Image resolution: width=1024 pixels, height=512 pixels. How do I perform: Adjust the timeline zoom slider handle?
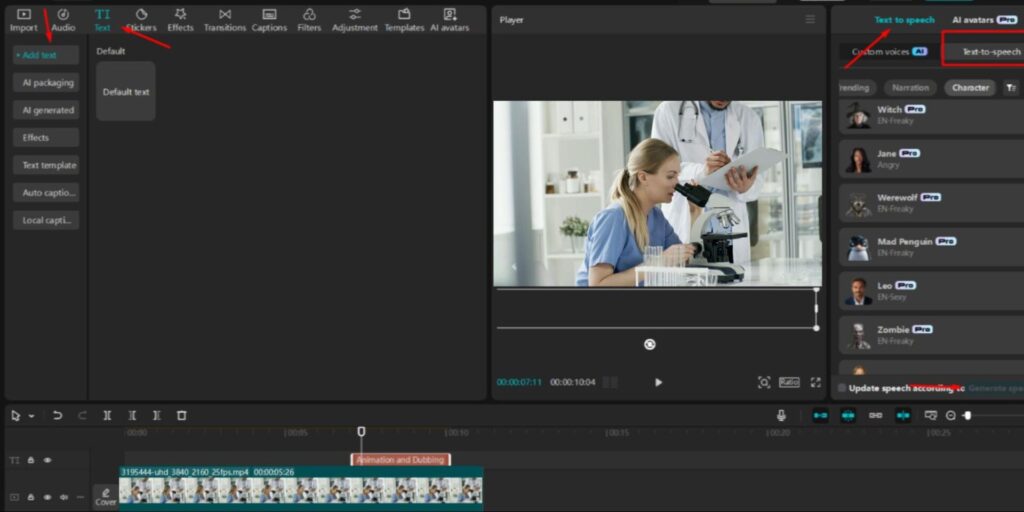967,415
